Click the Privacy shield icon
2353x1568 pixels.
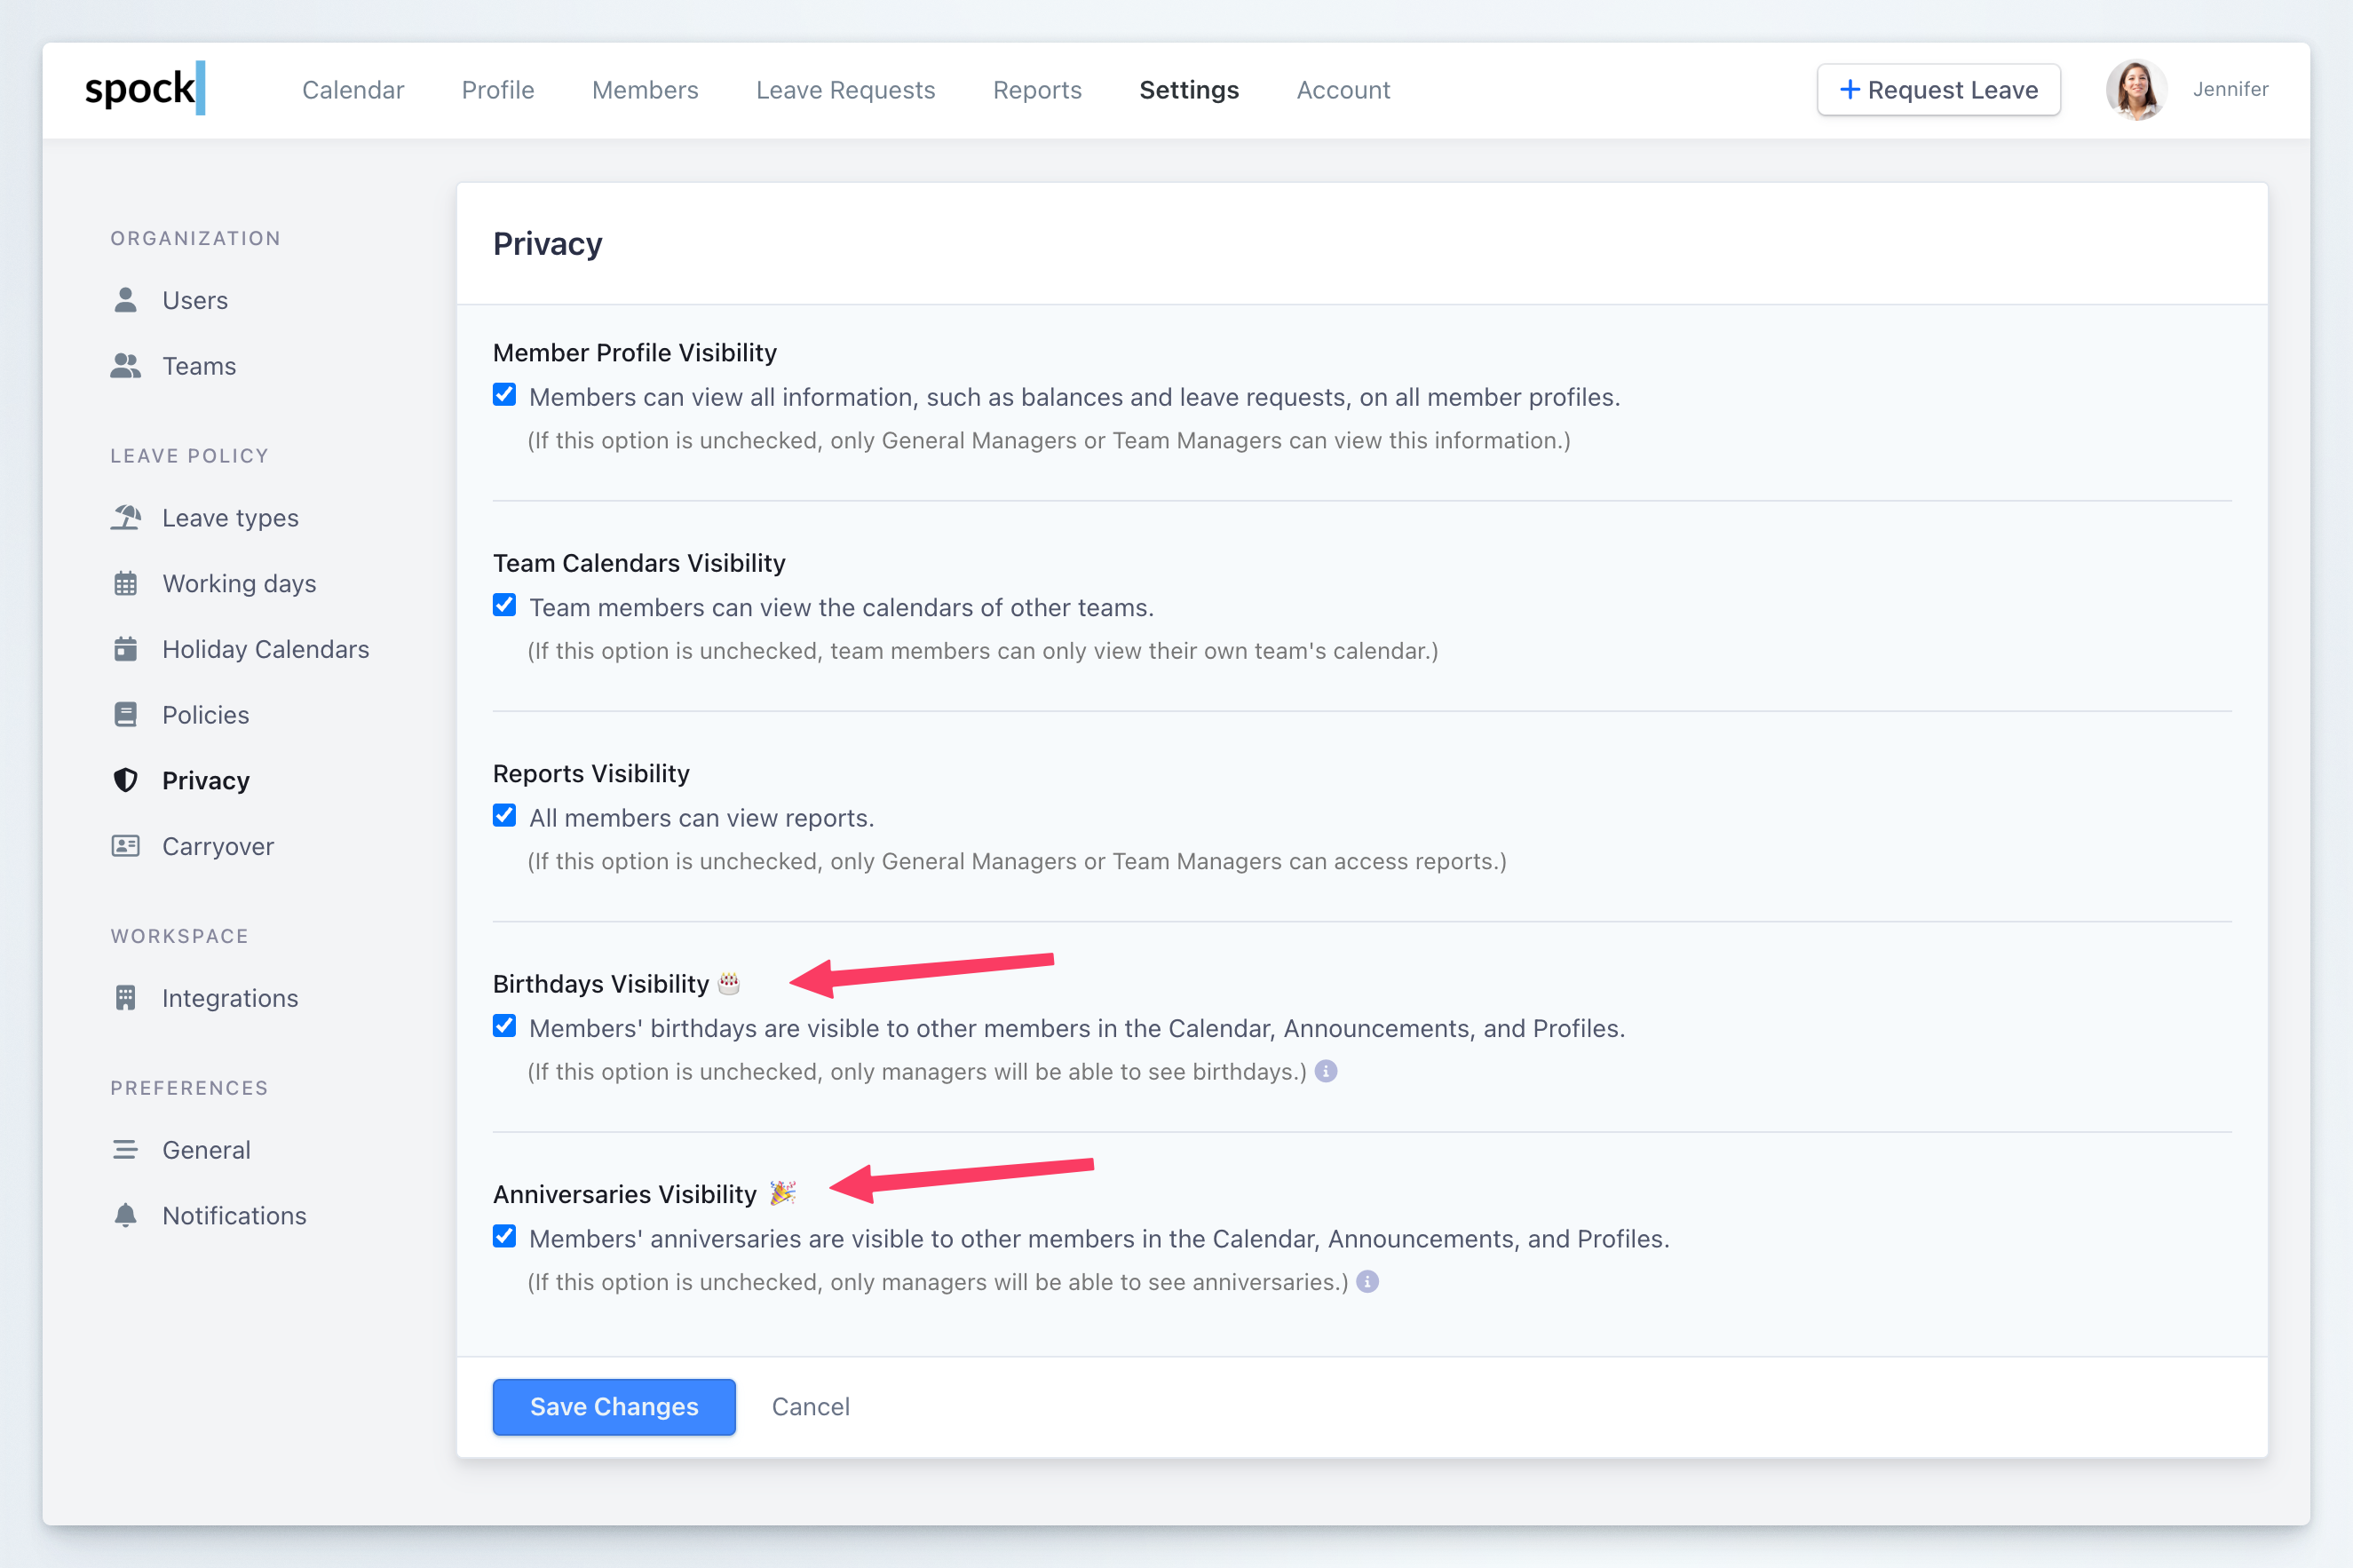tap(125, 780)
